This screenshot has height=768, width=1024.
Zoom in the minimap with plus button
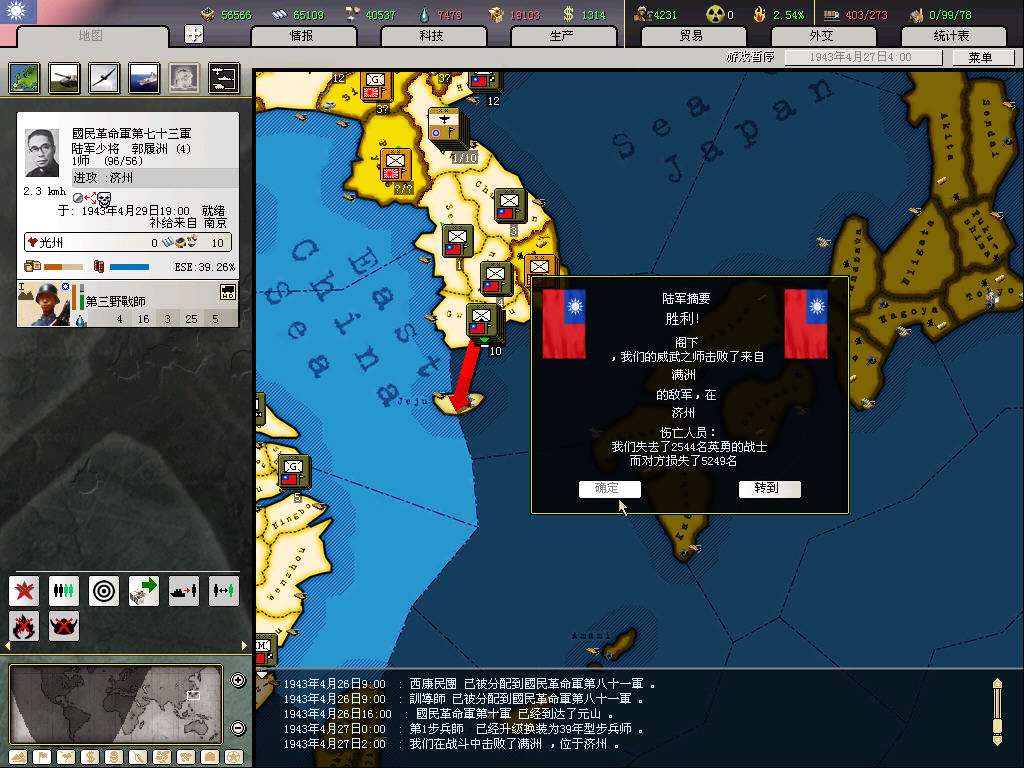[238, 680]
